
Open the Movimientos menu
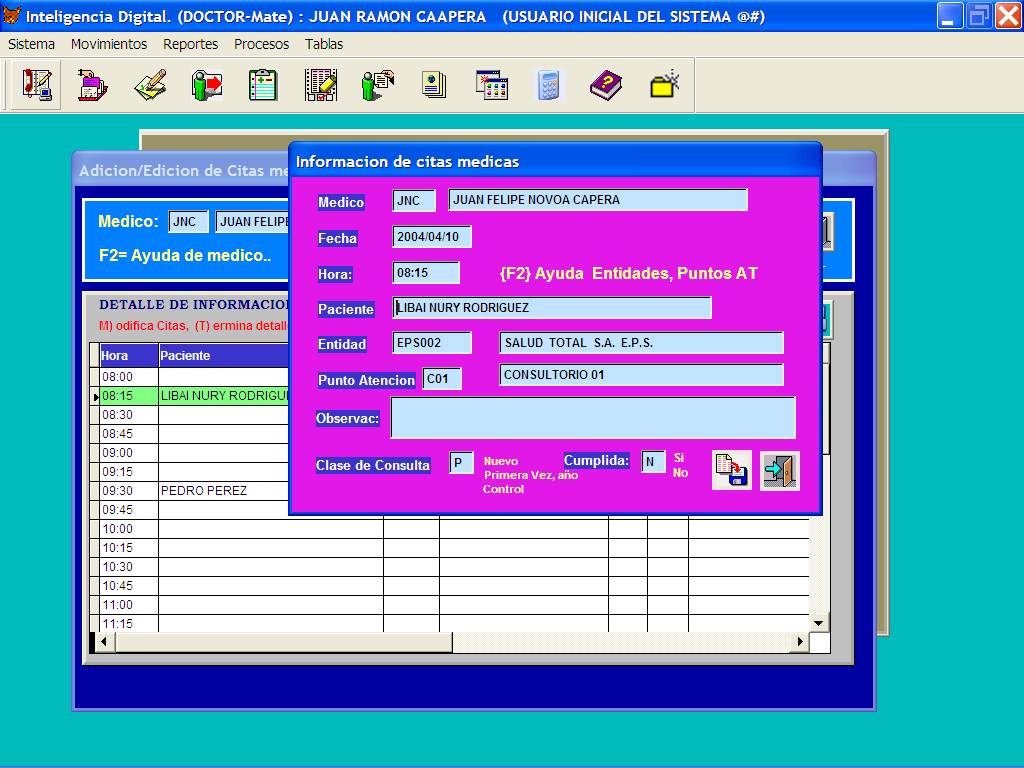(x=109, y=44)
